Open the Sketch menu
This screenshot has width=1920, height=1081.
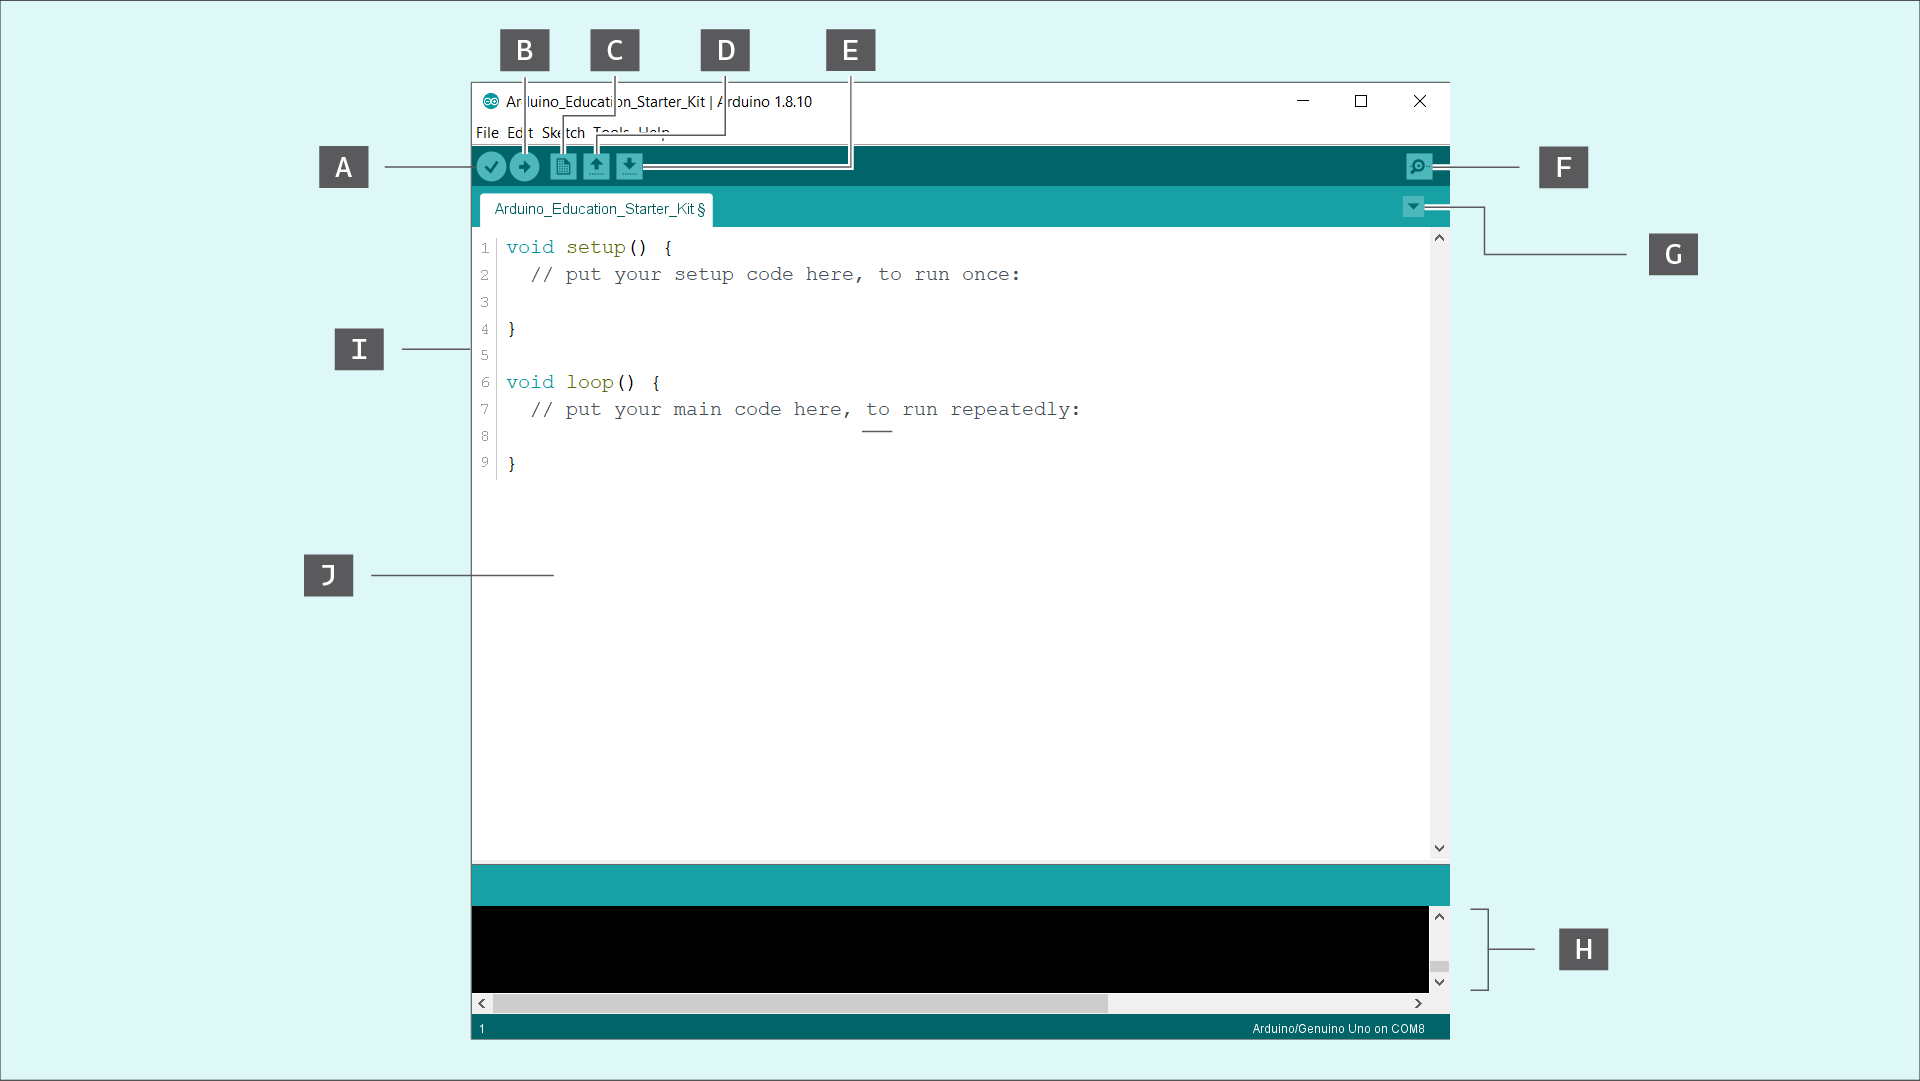(x=563, y=133)
